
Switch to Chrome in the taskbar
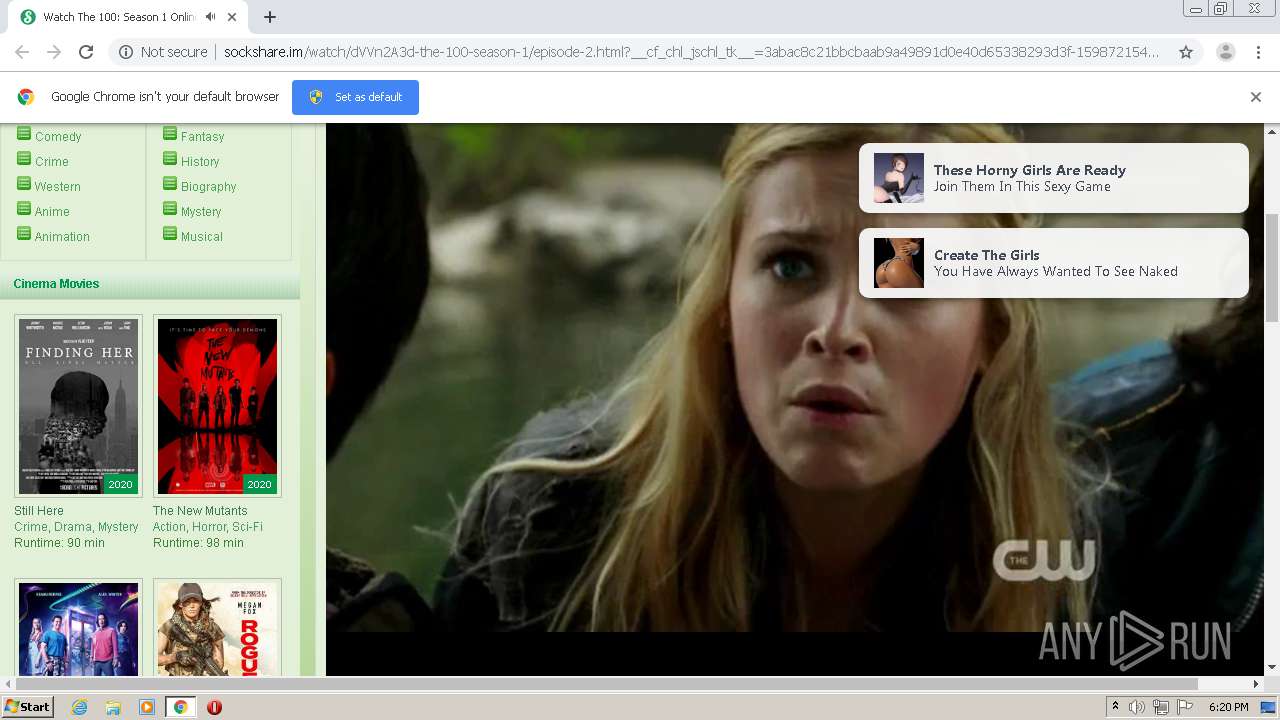[x=180, y=707]
